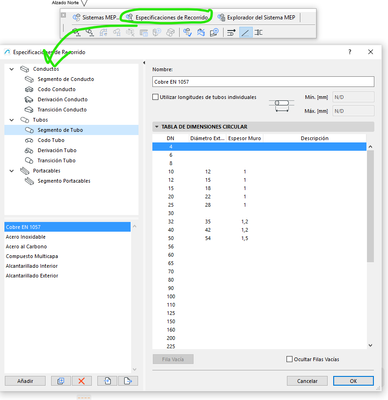Click the Descripción column header

pos(314,138)
